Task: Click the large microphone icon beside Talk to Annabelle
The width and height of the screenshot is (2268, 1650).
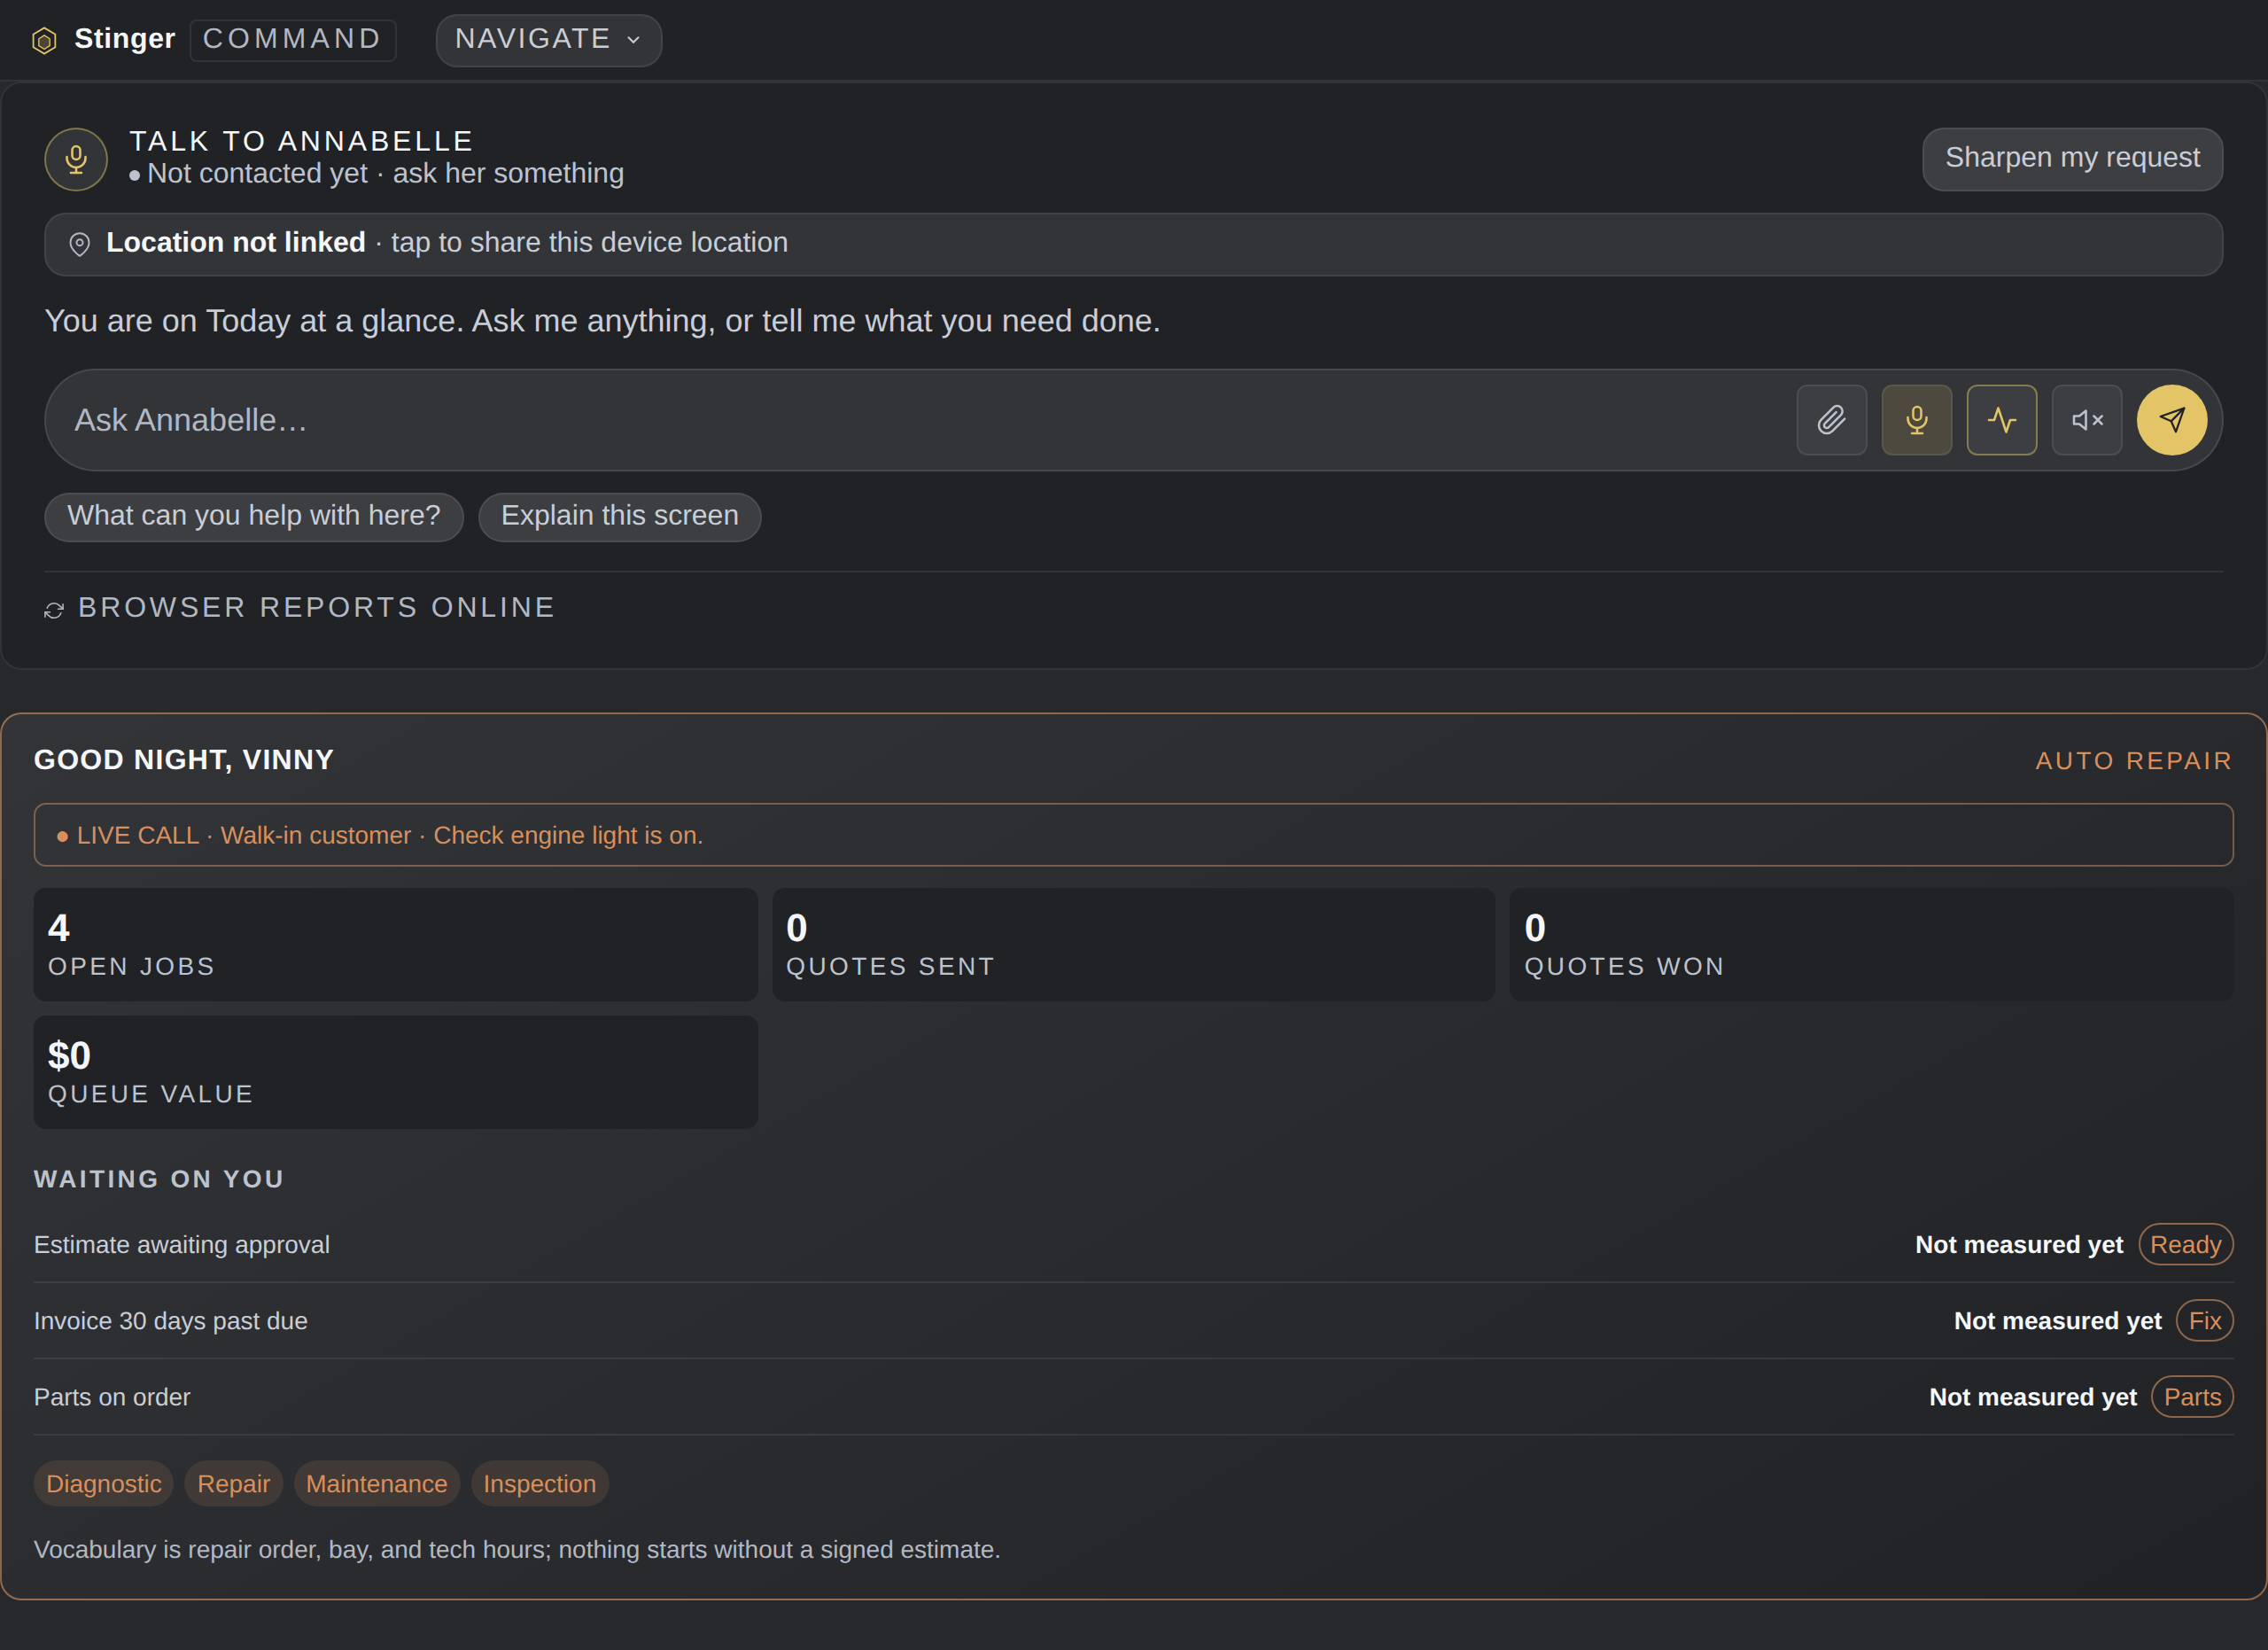Action: tap(76, 159)
